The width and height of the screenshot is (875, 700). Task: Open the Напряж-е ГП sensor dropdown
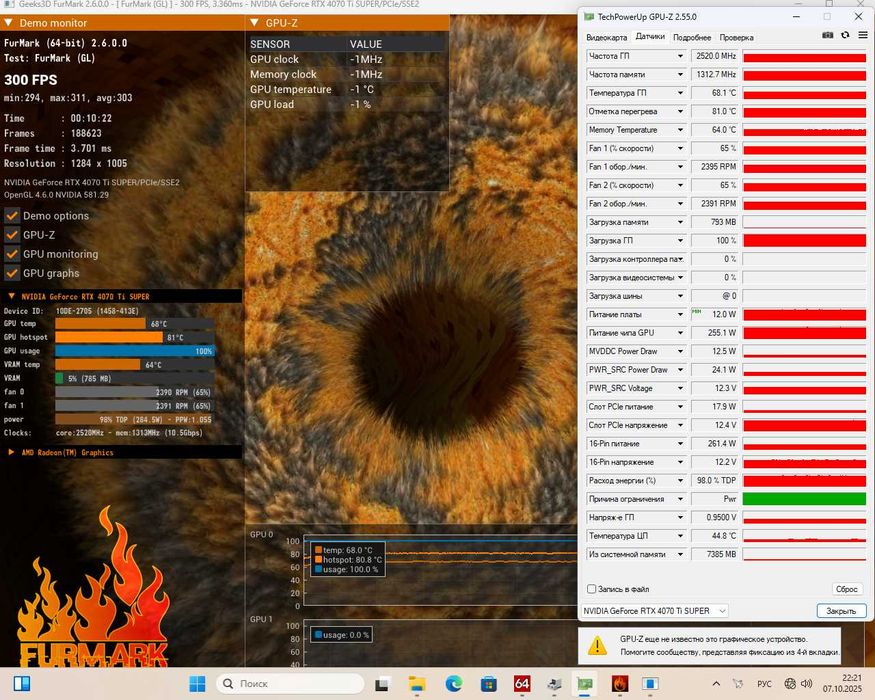pyautogui.click(x=680, y=517)
